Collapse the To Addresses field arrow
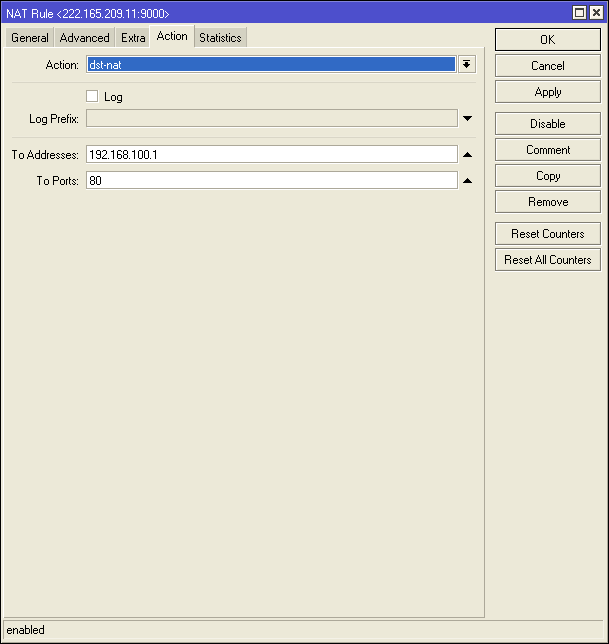The width and height of the screenshot is (609, 644). [x=467, y=155]
